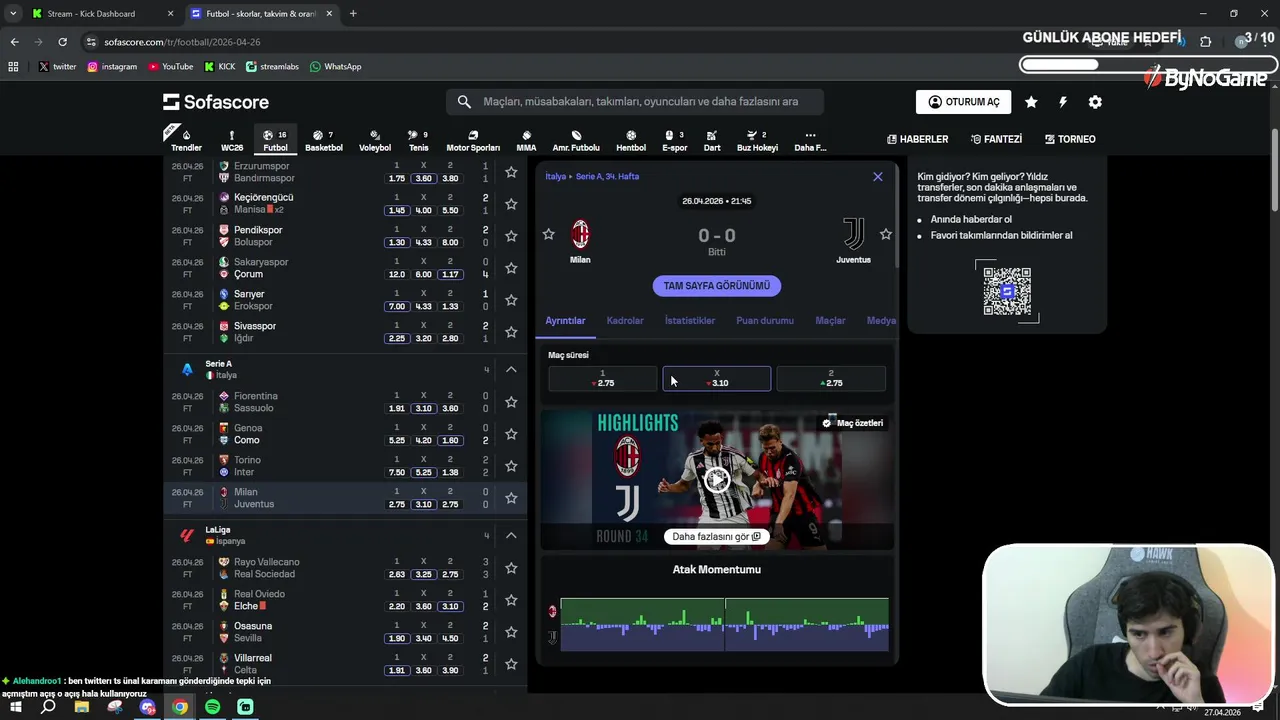The image size is (1280, 720).
Task: Collapse the LaLiga league section
Action: (x=511, y=536)
